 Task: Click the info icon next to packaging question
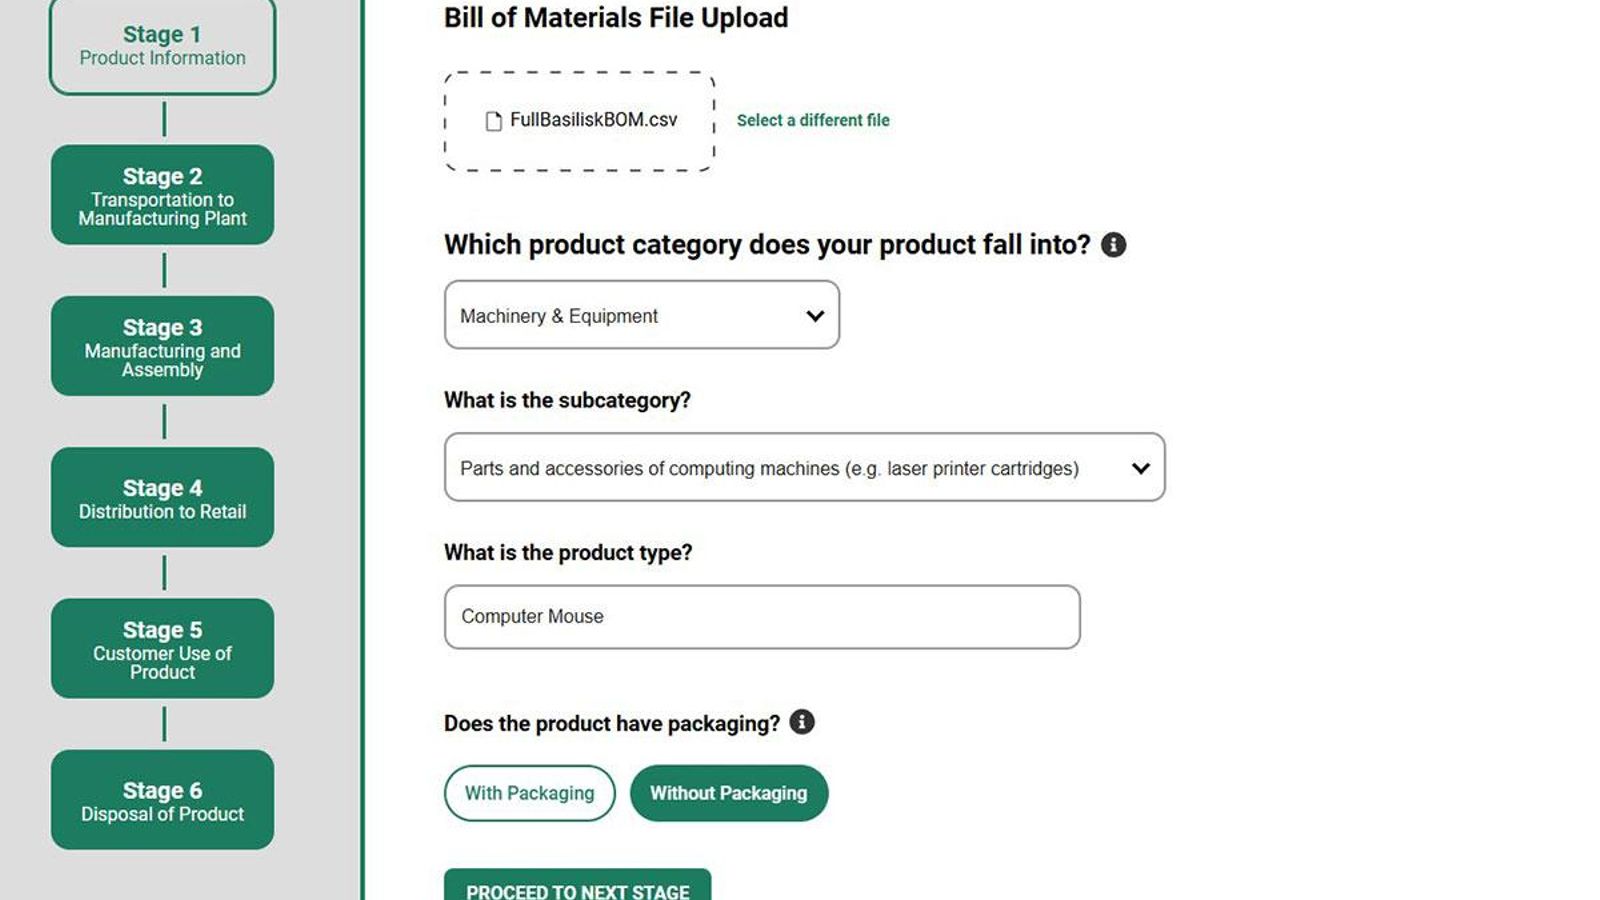pyautogui.click(x=802, y=722)
